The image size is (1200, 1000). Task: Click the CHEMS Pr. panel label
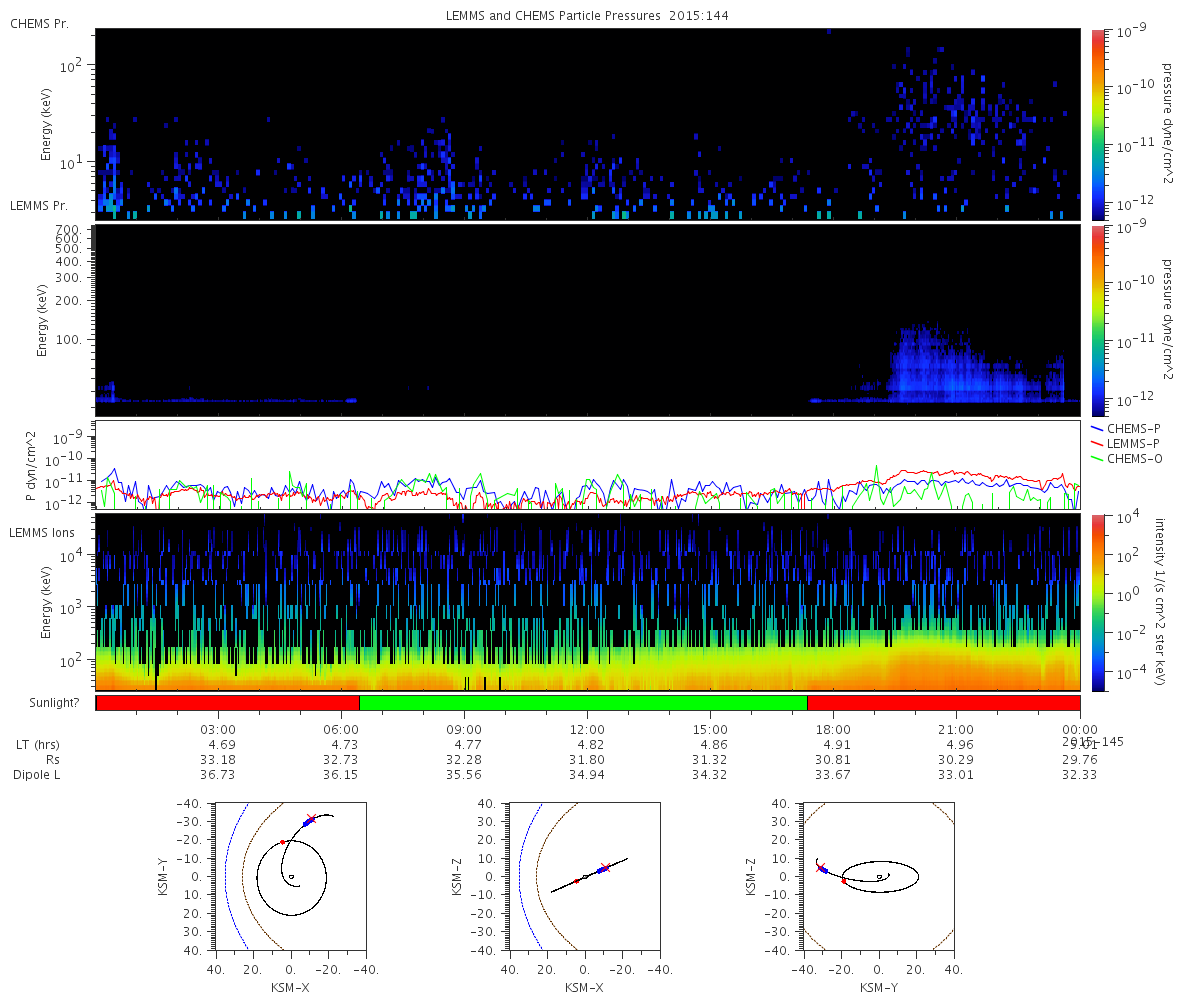(x=39, y=22)
